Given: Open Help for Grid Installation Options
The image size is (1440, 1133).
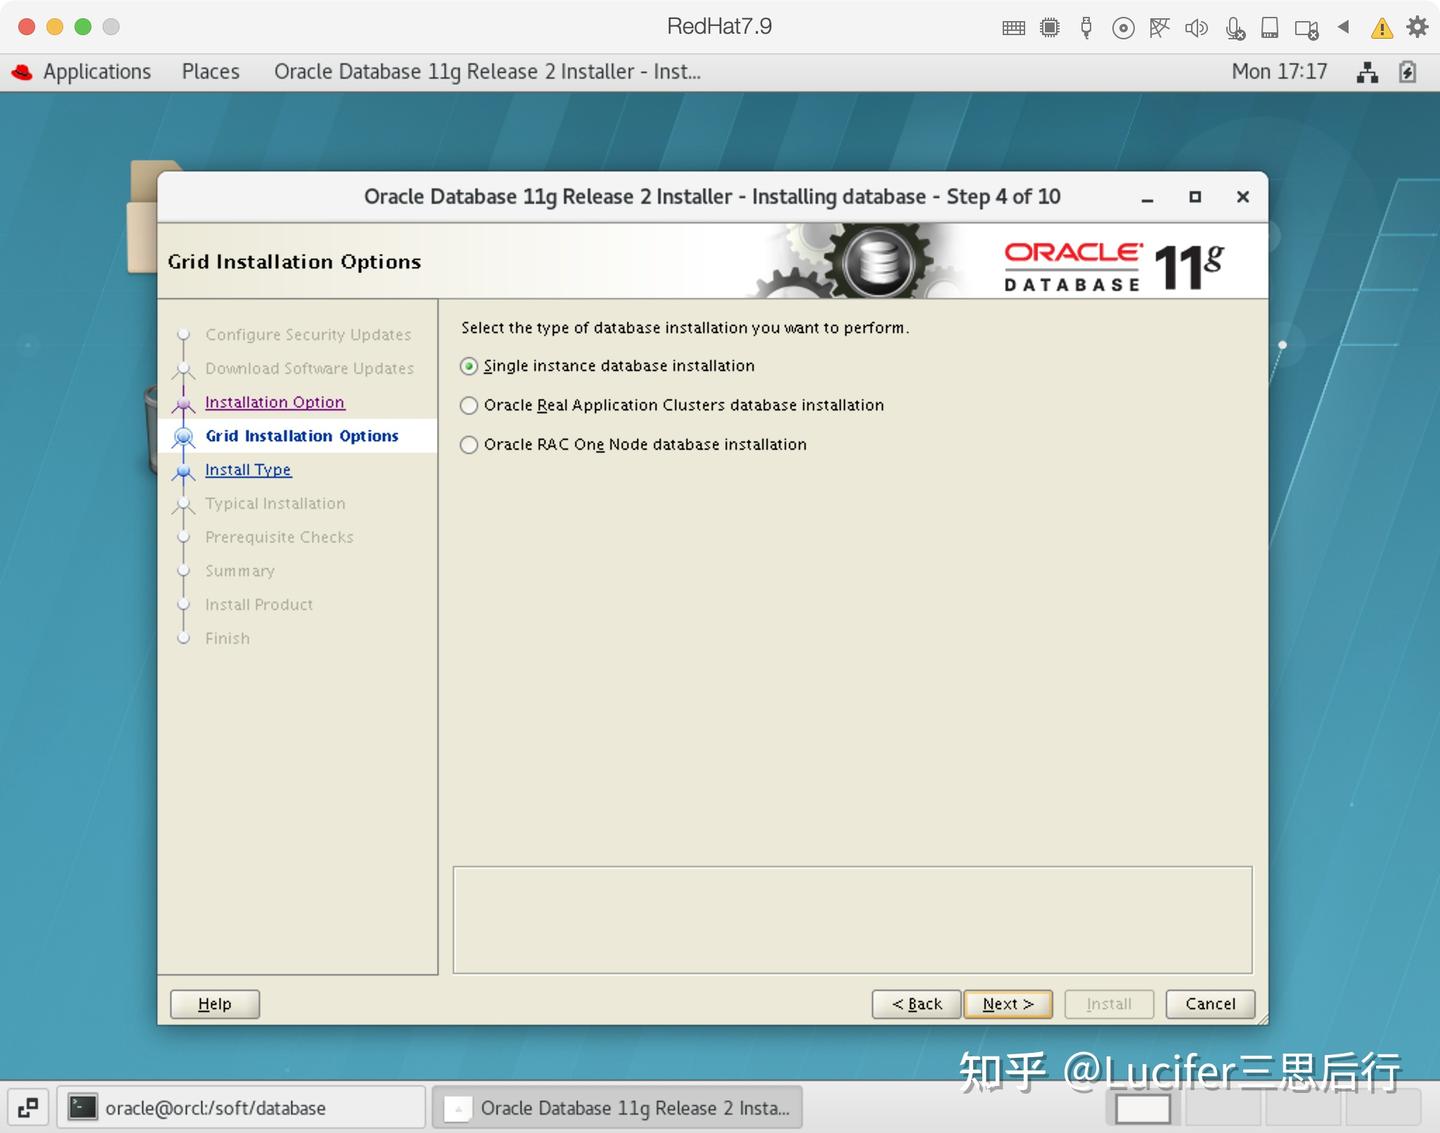Looking at the screenshot, I should (214, 1003).
